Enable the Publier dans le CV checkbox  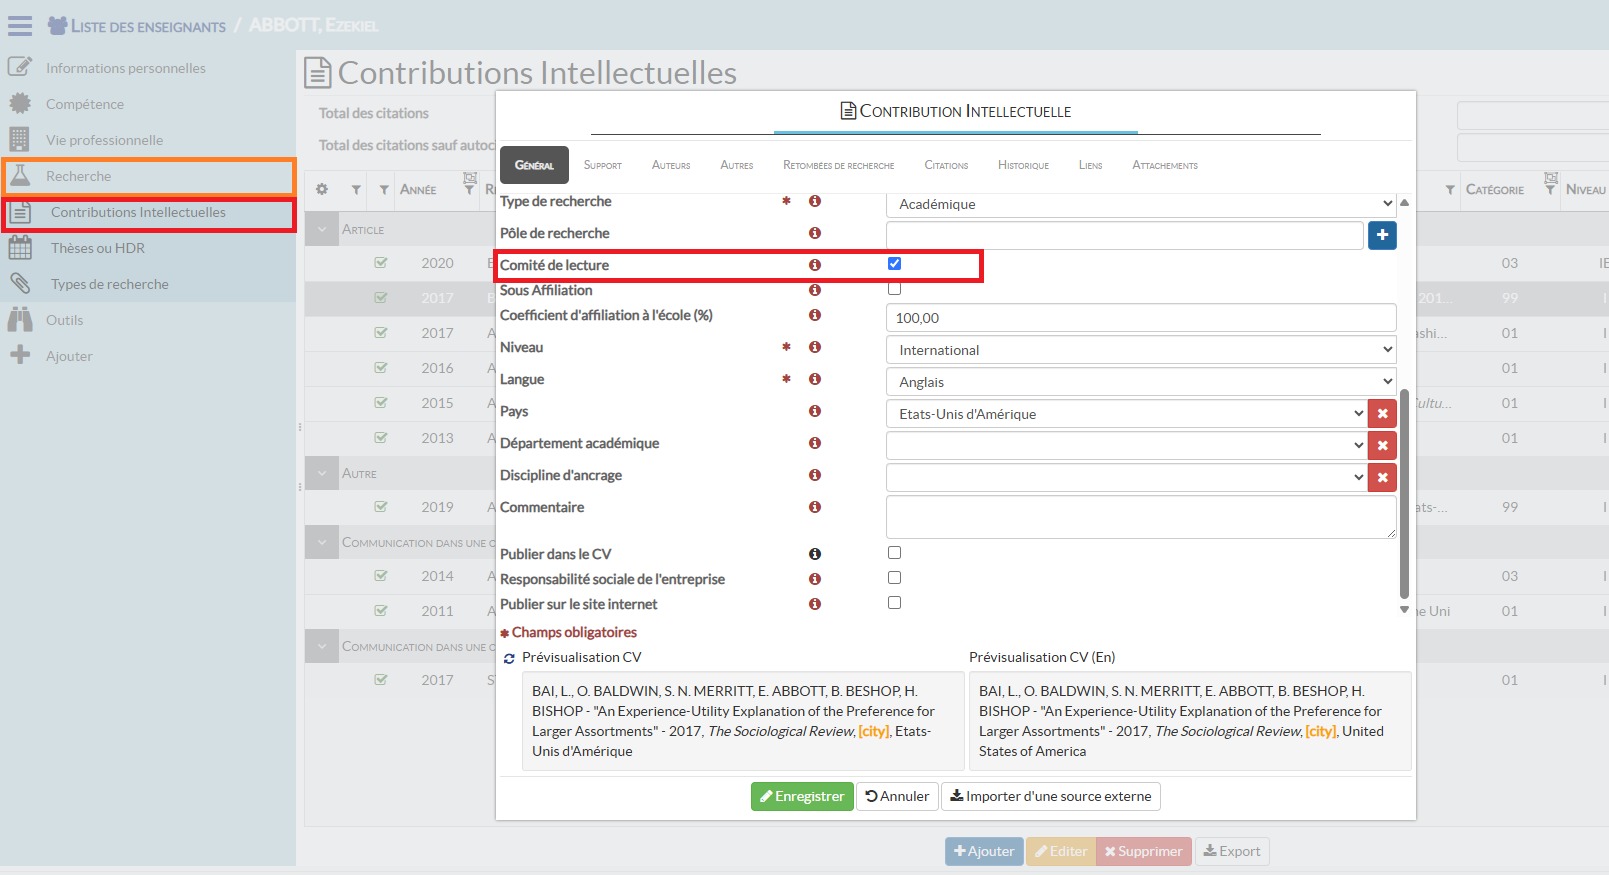click(x=894, y=553)
